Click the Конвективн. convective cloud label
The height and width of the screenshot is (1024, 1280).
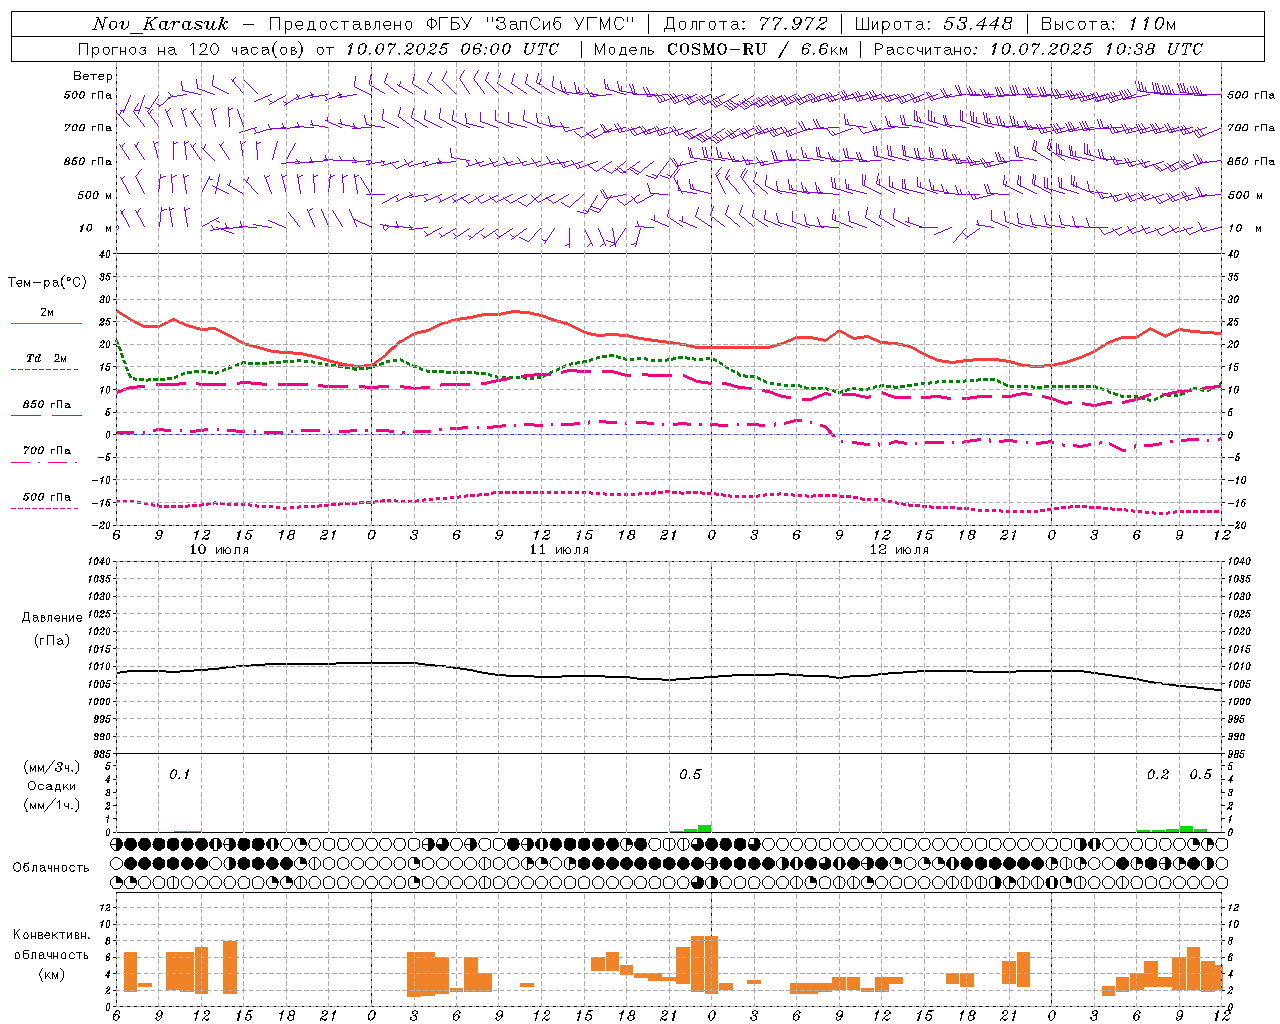[x=52, y=935]
